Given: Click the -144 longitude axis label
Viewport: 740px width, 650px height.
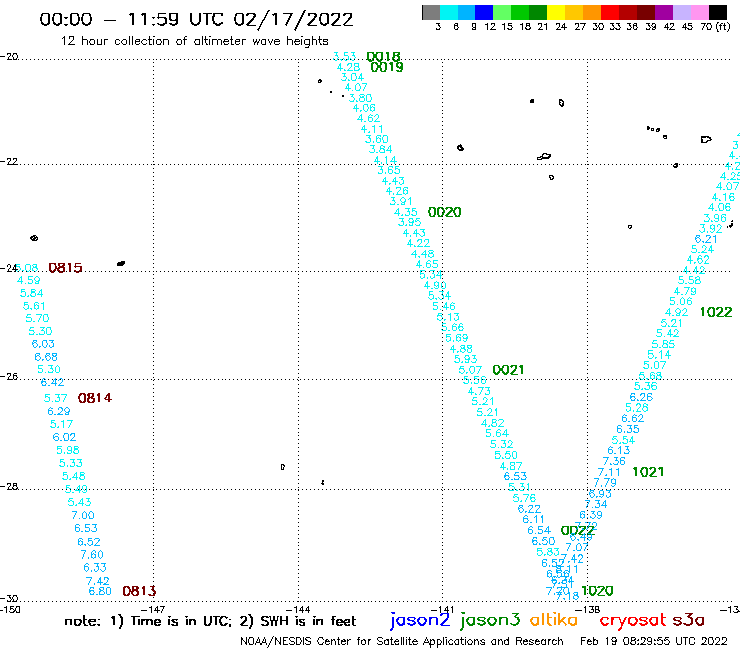Looking at the screenshot, I should click(298, 609).
